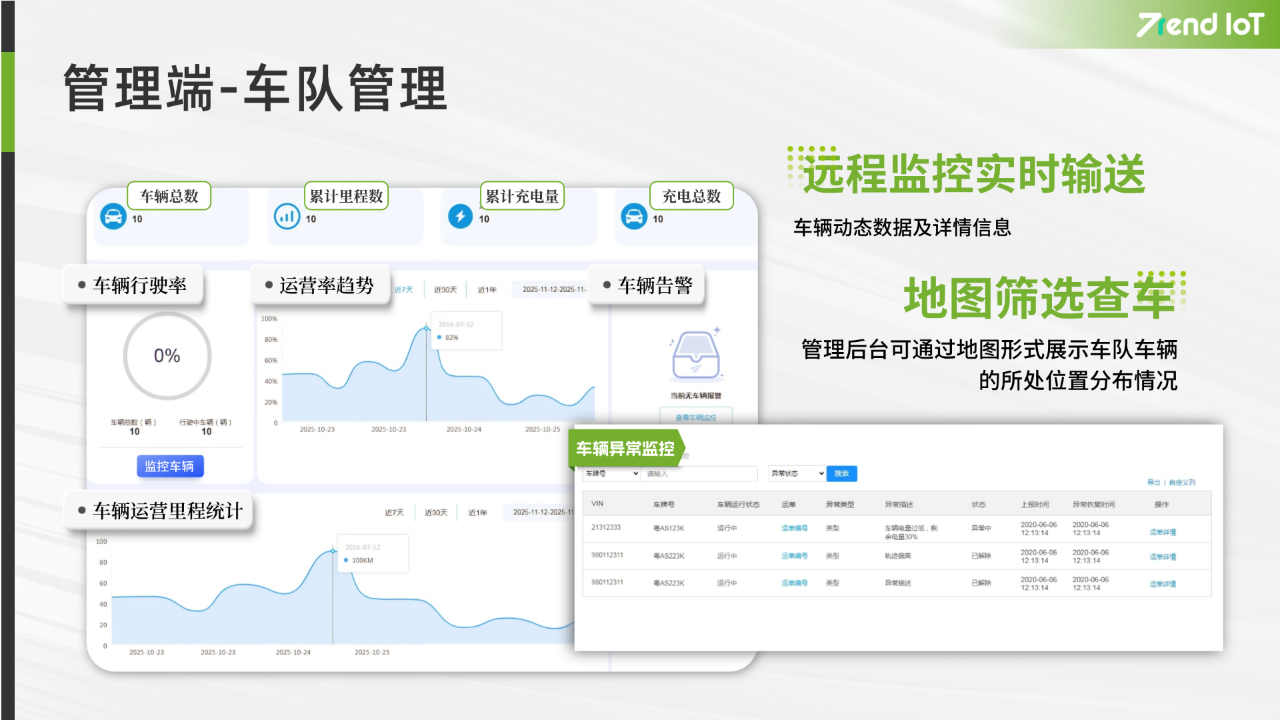Viewport: 1280px width, 720px height.
Task: Select 近7天 tab in 车辆运营里程统计 chart
Action: tap(394, 513)
